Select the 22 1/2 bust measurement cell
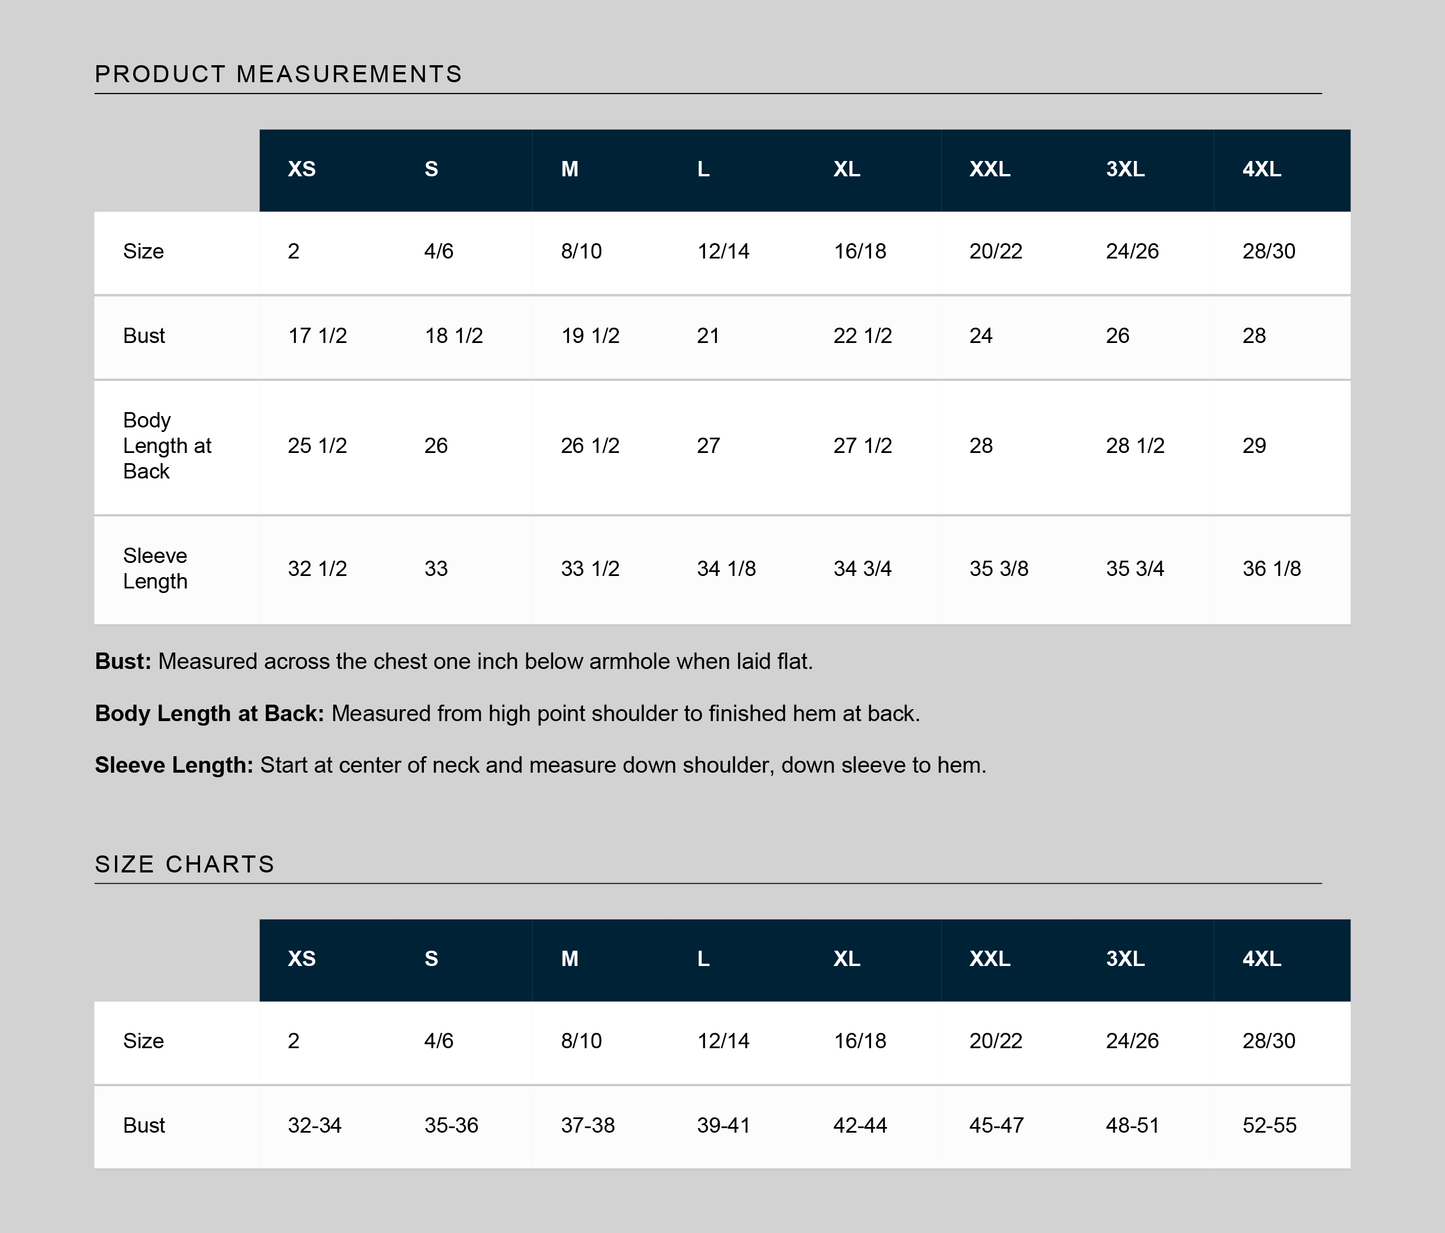 click(x=862, y=336)
